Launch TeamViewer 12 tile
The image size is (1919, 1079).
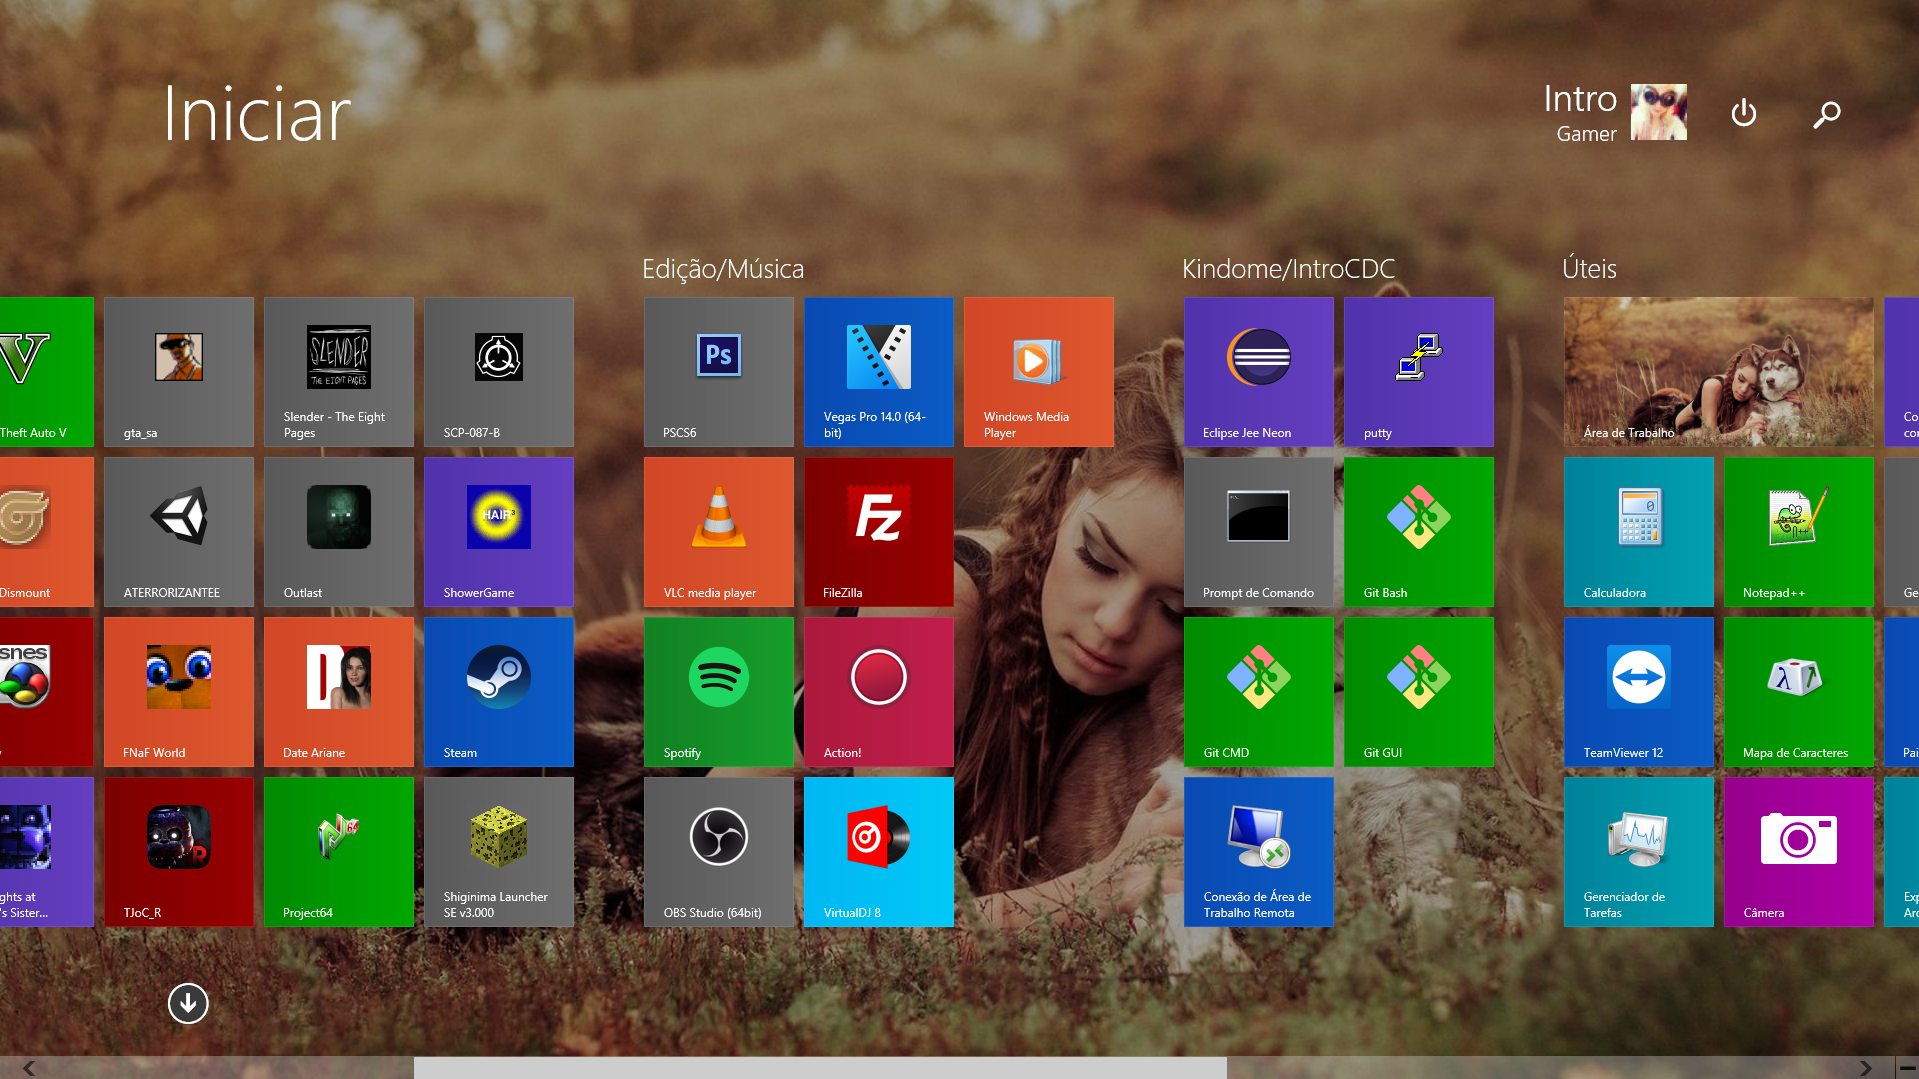click(1639, 692)
